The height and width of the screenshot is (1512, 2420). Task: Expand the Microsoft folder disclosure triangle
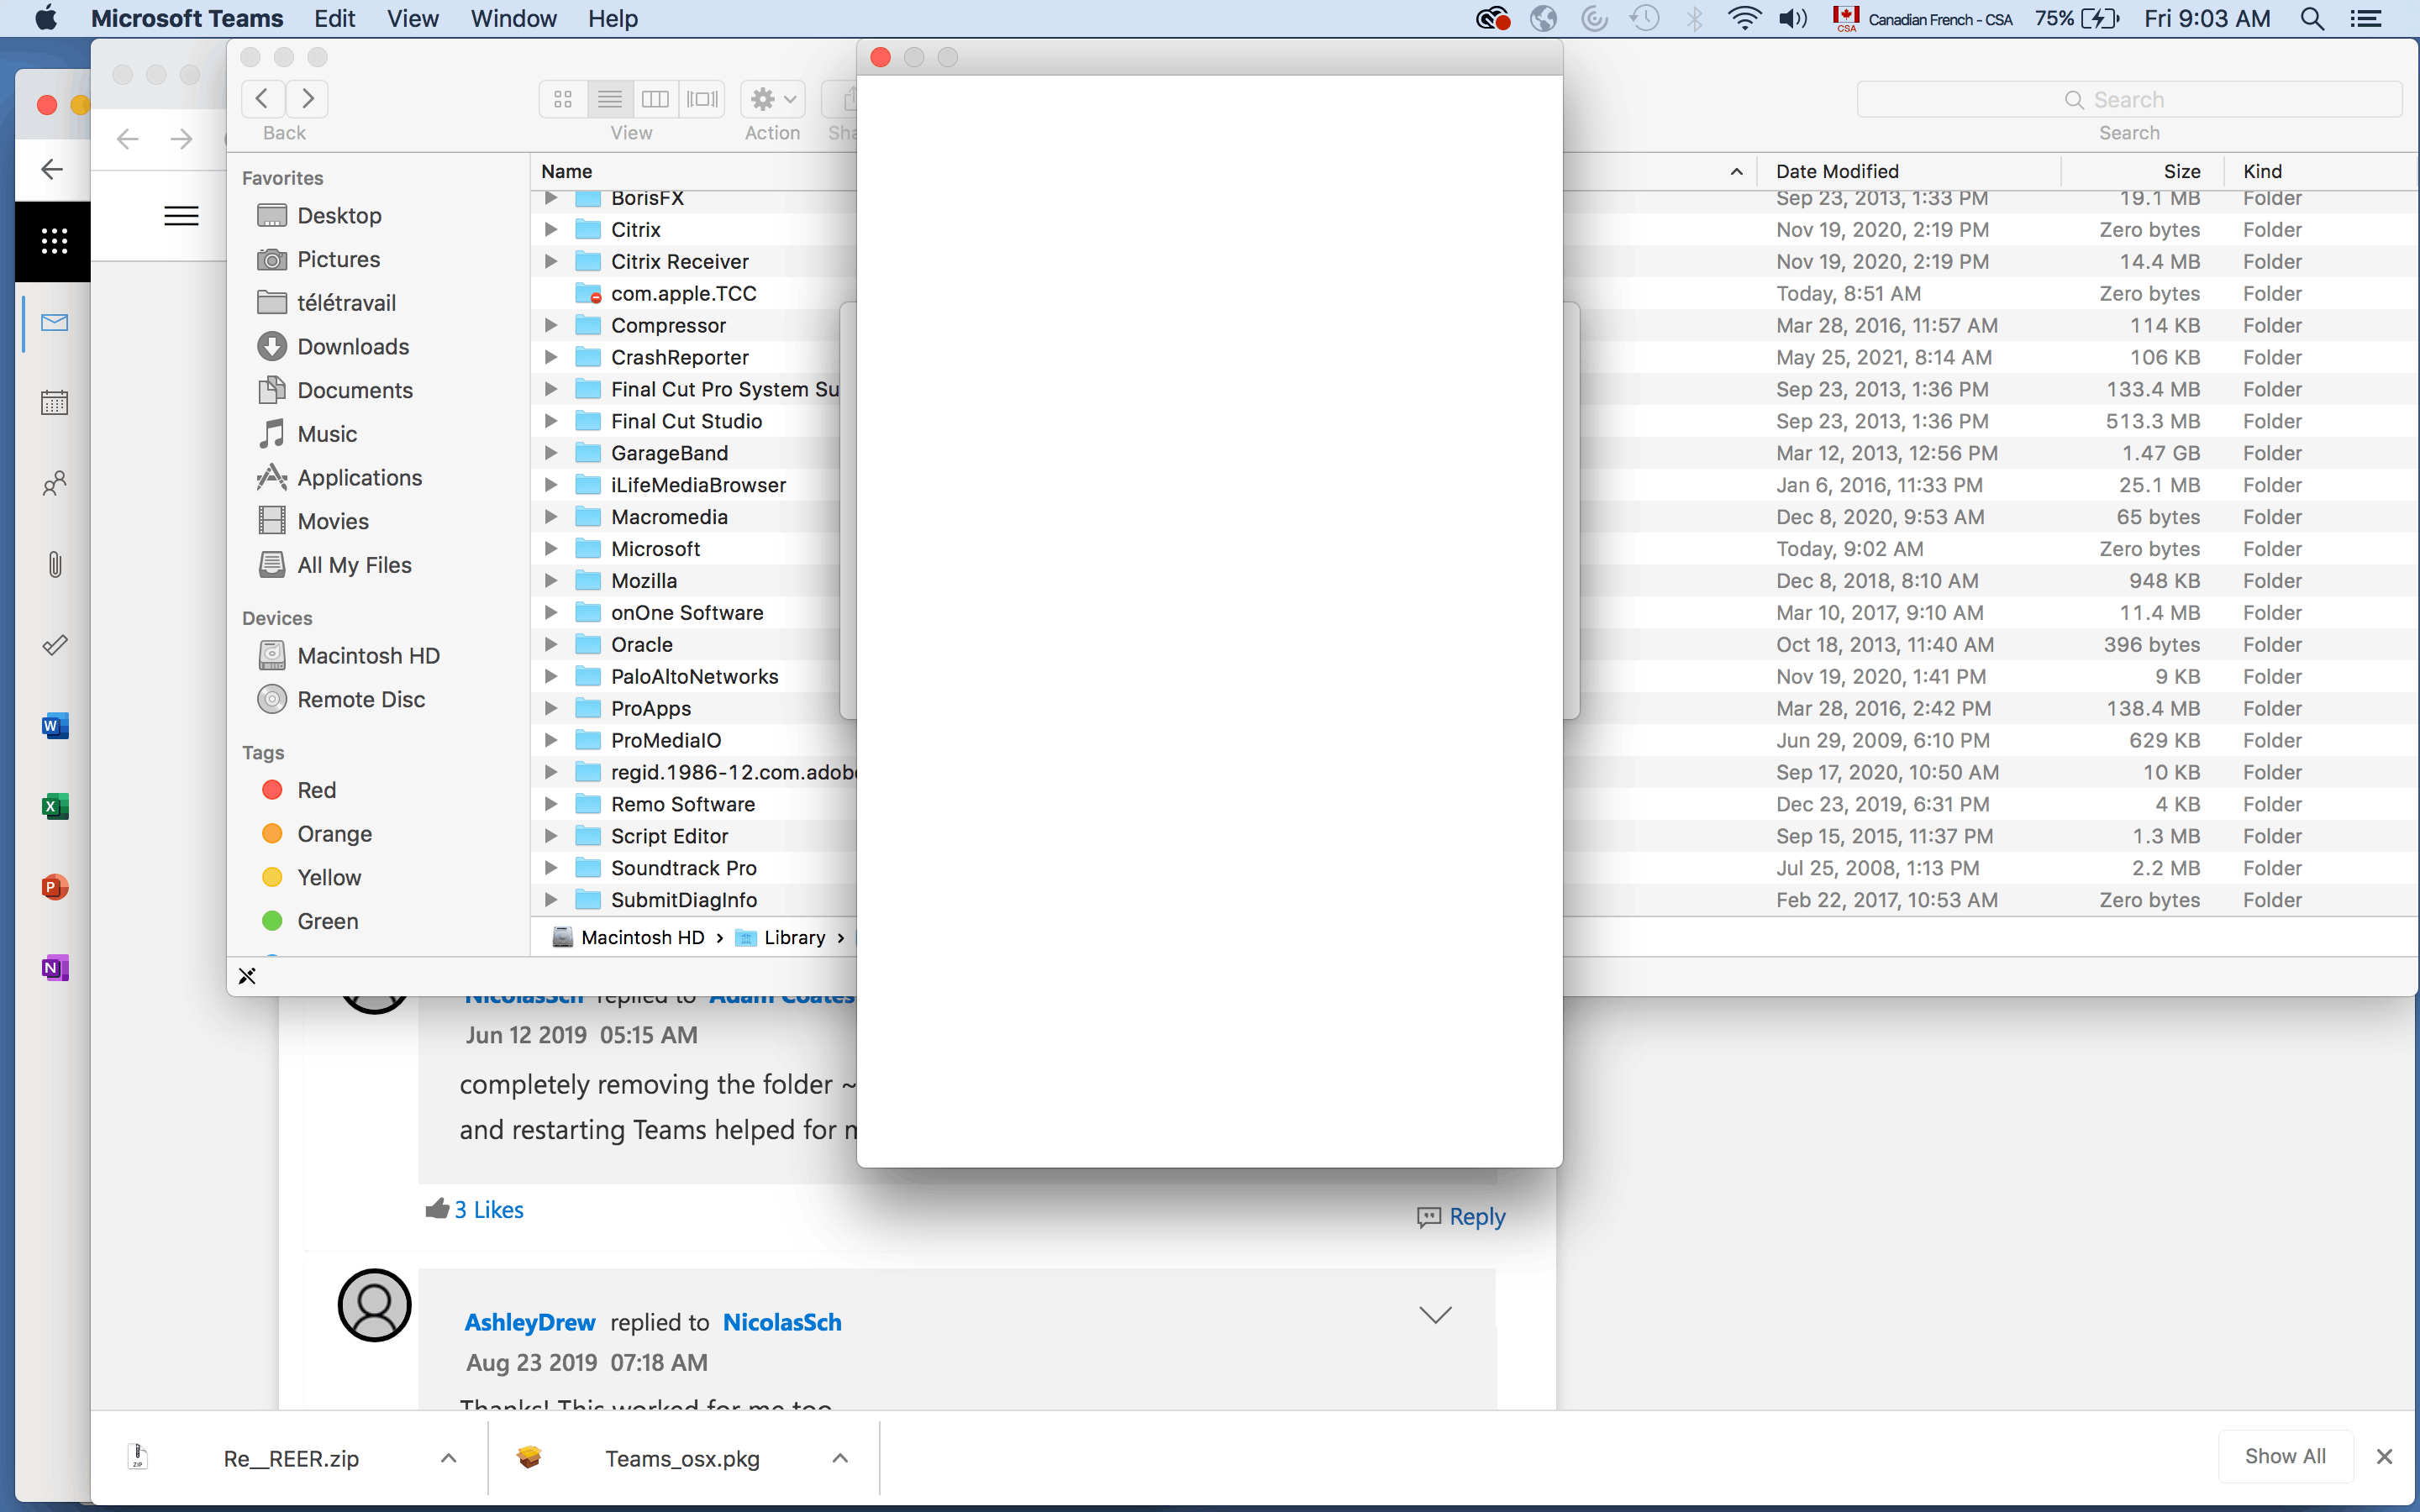click(550, 549)
